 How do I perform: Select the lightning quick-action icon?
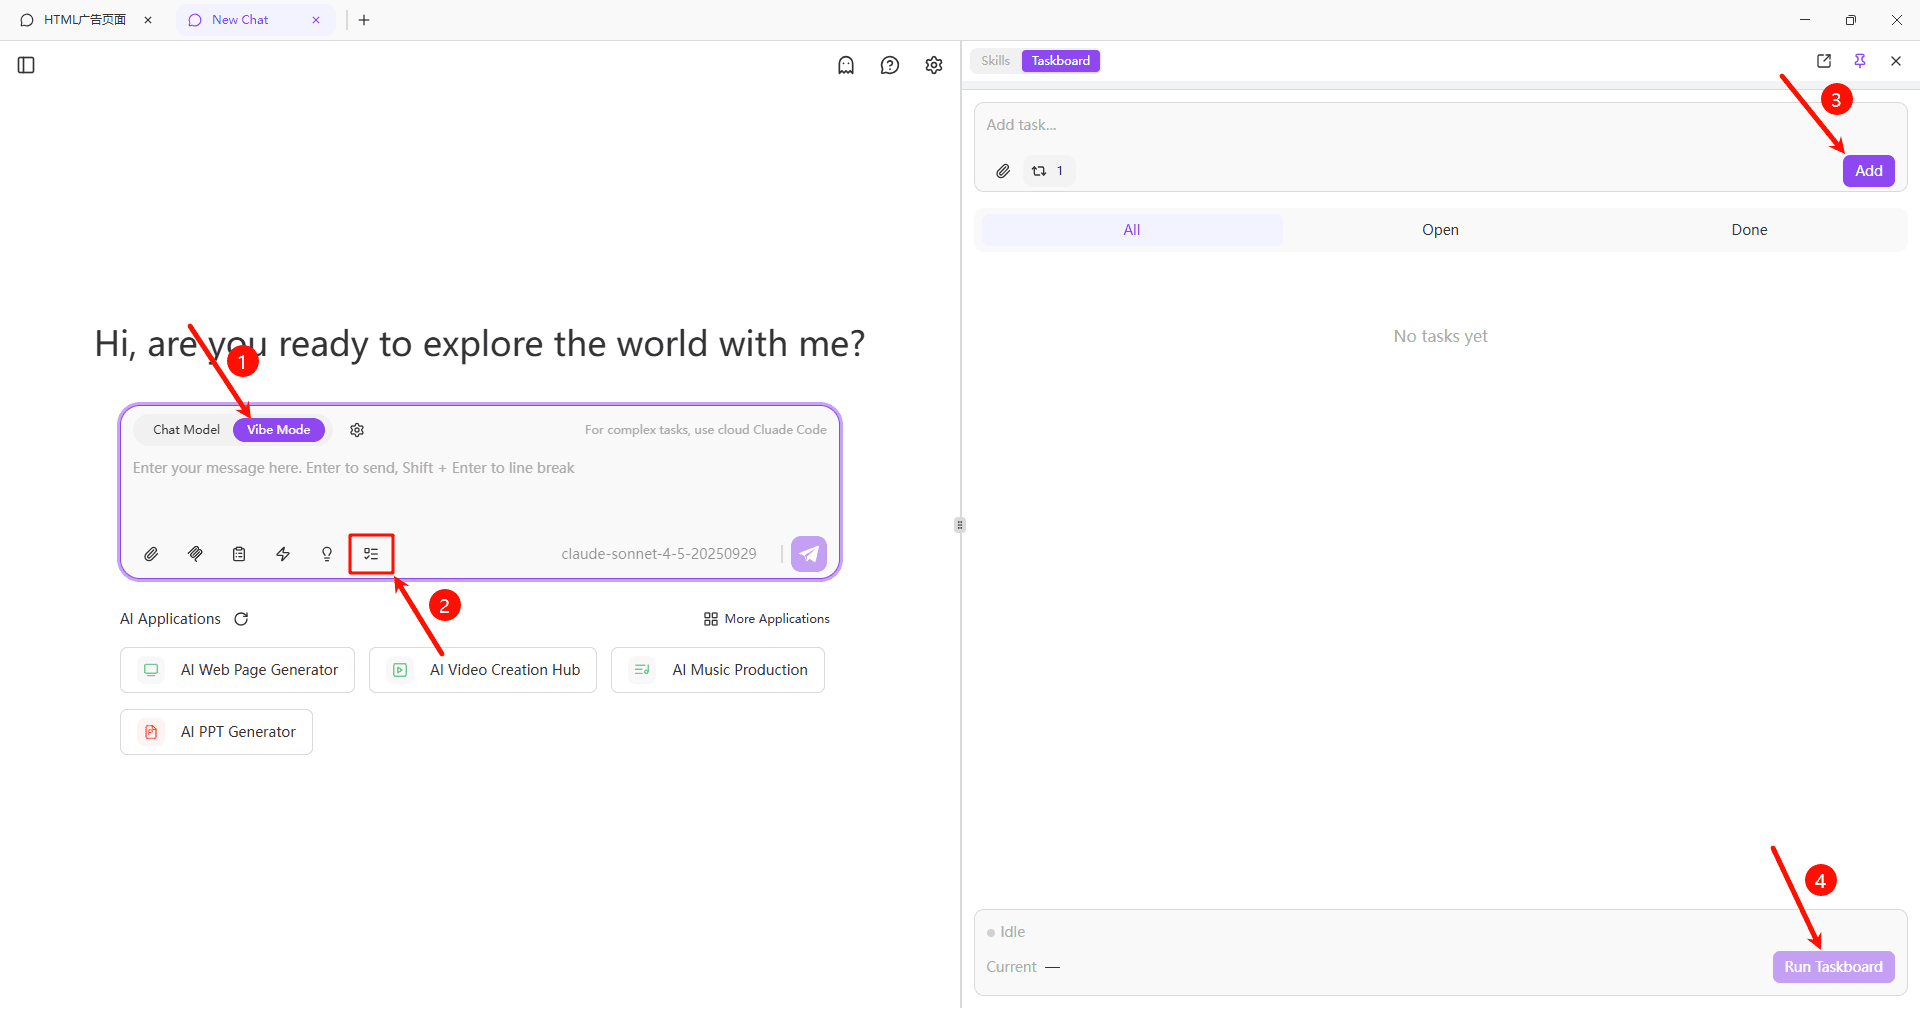283,553
